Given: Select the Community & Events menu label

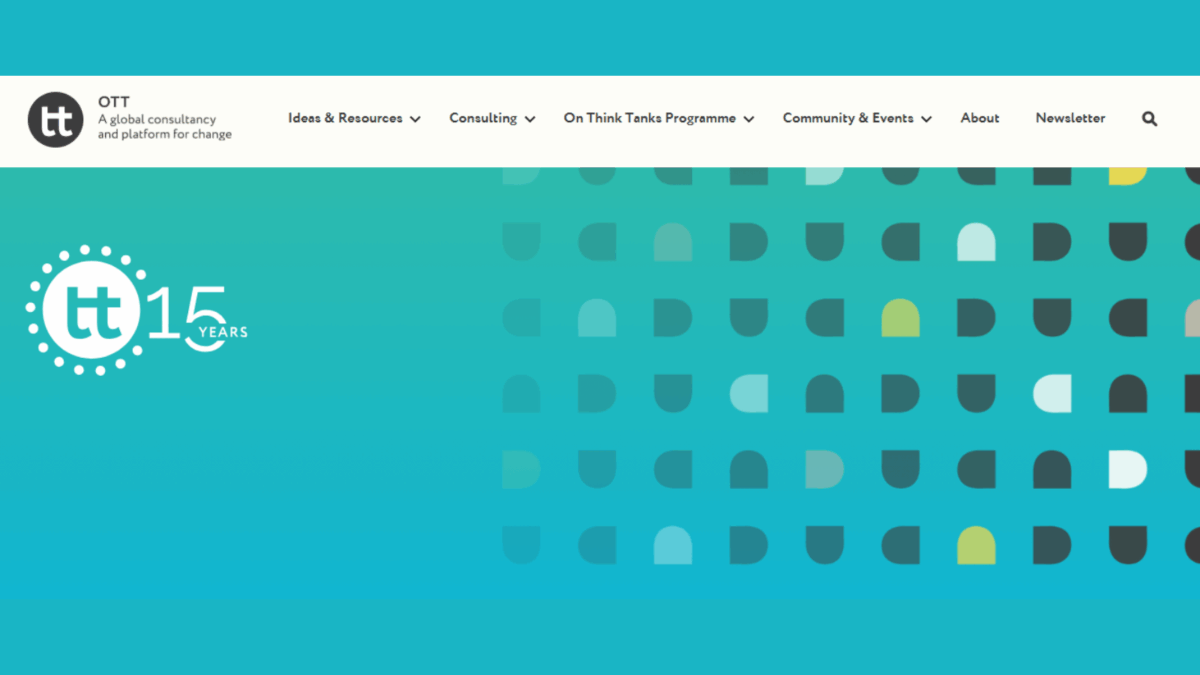Looking at the screenshot, I should (847, 118).
